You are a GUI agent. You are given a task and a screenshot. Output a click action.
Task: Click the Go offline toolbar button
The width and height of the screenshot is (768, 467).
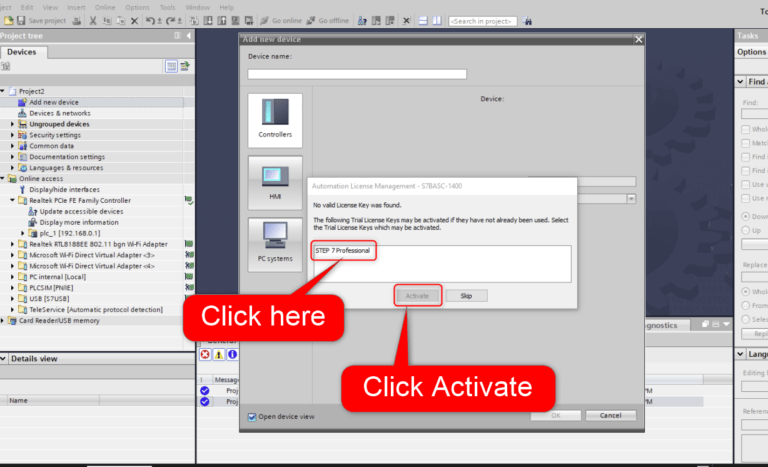[328, 20]
